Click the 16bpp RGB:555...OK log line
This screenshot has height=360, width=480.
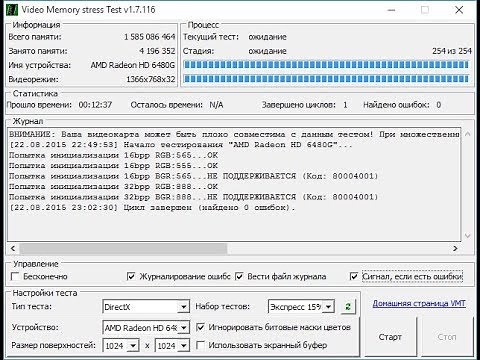click(113, 166)
